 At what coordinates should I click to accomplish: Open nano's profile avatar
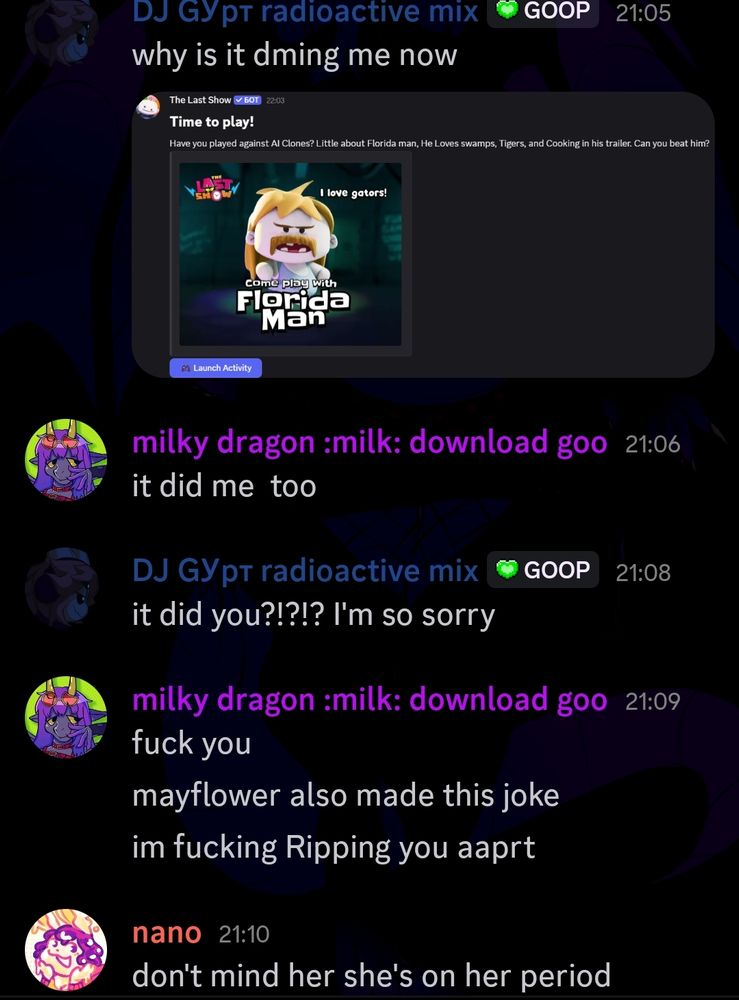coord(66,950)
